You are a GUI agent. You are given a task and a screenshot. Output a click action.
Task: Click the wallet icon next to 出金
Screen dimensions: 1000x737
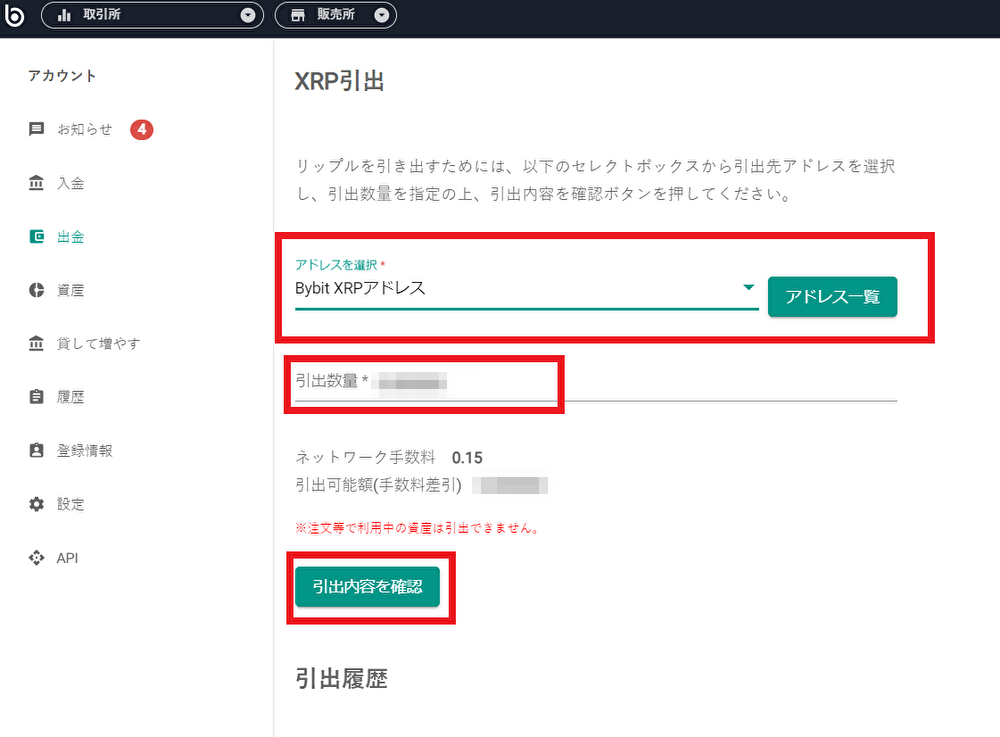click(x=36, y=237)
